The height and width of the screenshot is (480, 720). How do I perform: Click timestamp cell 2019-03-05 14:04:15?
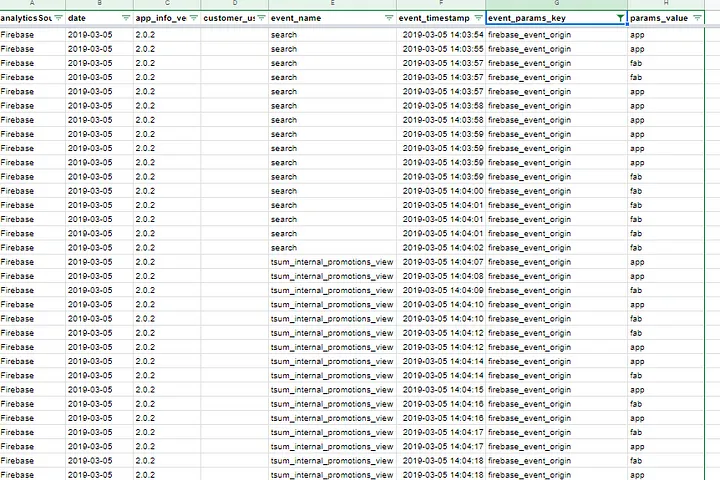[443, 390]
